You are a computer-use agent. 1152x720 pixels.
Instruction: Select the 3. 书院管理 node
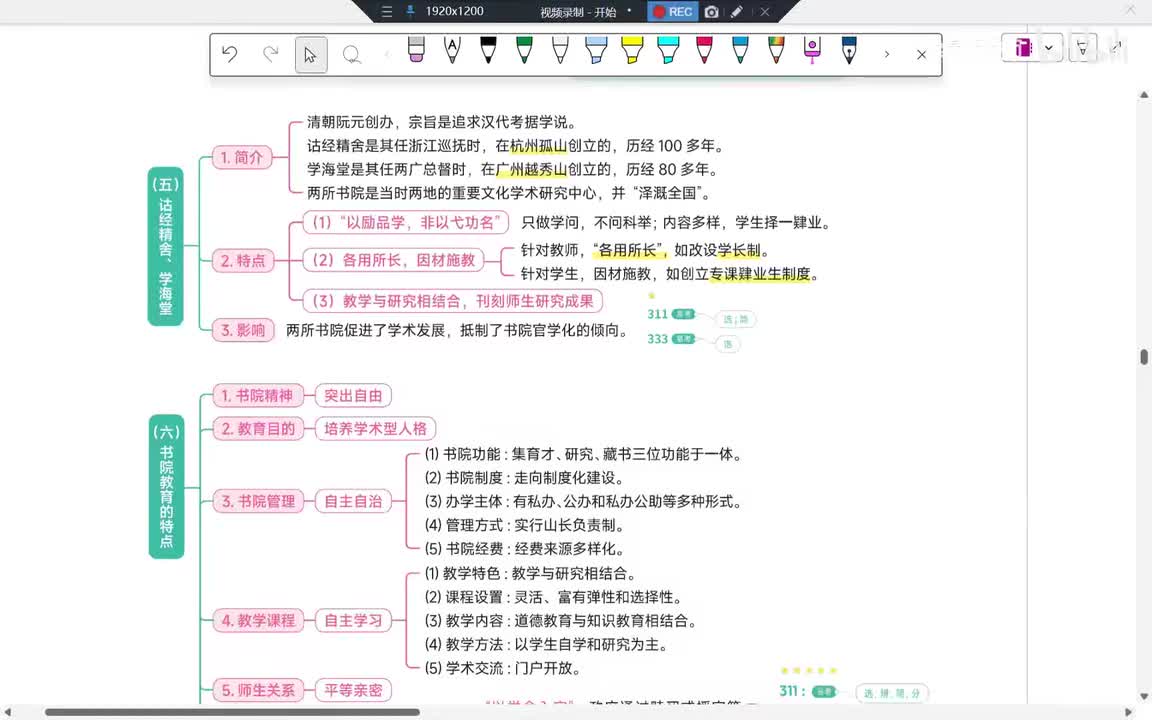258,502
